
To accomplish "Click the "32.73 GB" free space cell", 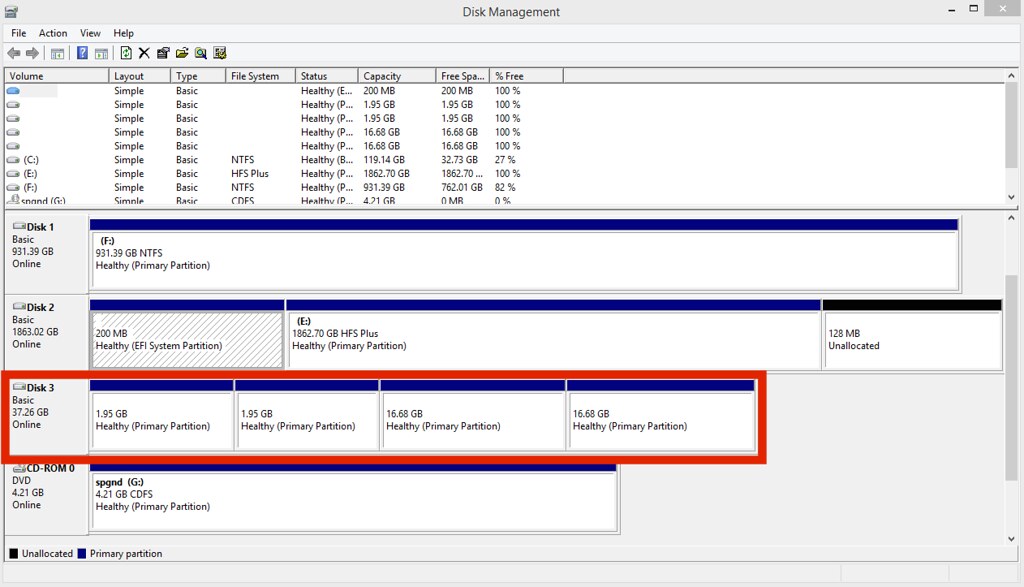I will pyautogui.click(x=459, y=160).
